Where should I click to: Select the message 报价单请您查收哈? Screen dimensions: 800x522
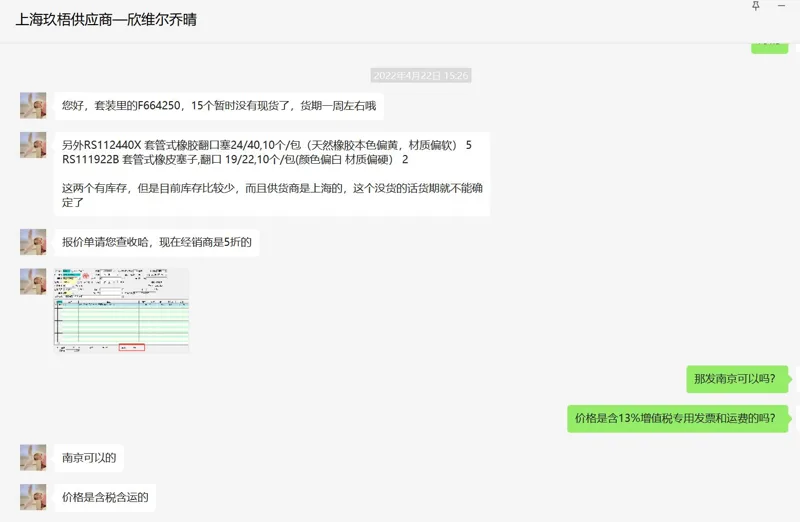(x=157, y=242)
